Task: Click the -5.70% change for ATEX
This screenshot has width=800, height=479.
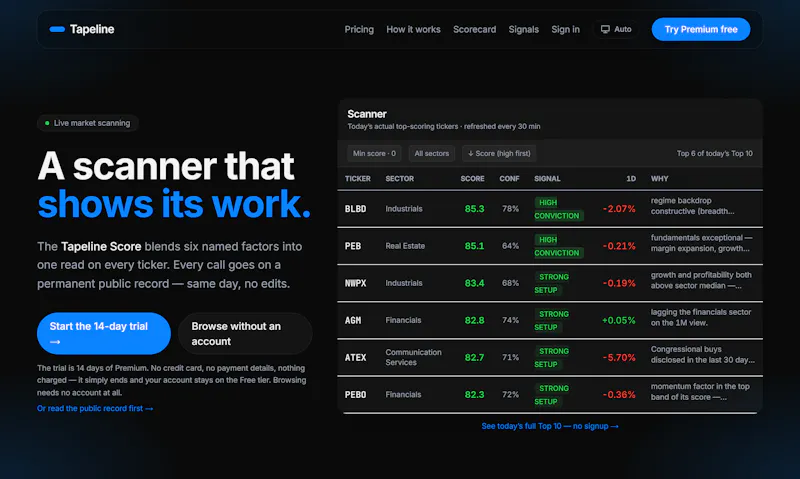Action: coord(619,358)
